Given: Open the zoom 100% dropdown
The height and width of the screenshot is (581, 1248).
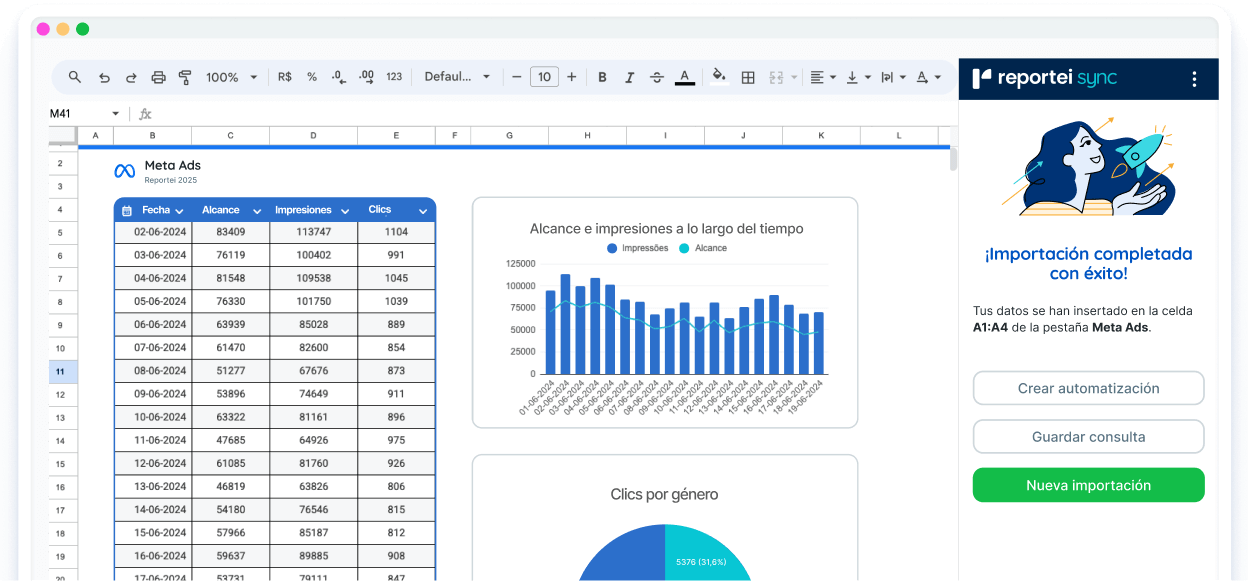Looking at the screenshot, I should pos(231,77).
